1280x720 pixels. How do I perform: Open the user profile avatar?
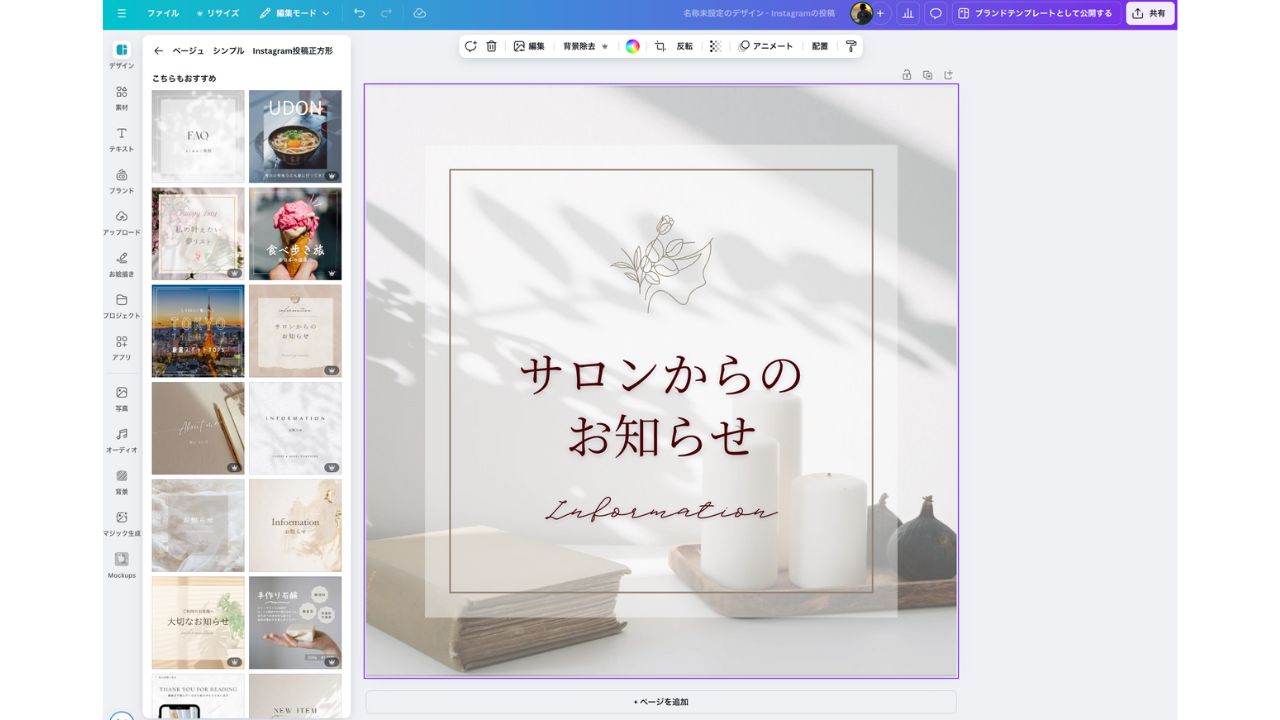pos(861,13)
